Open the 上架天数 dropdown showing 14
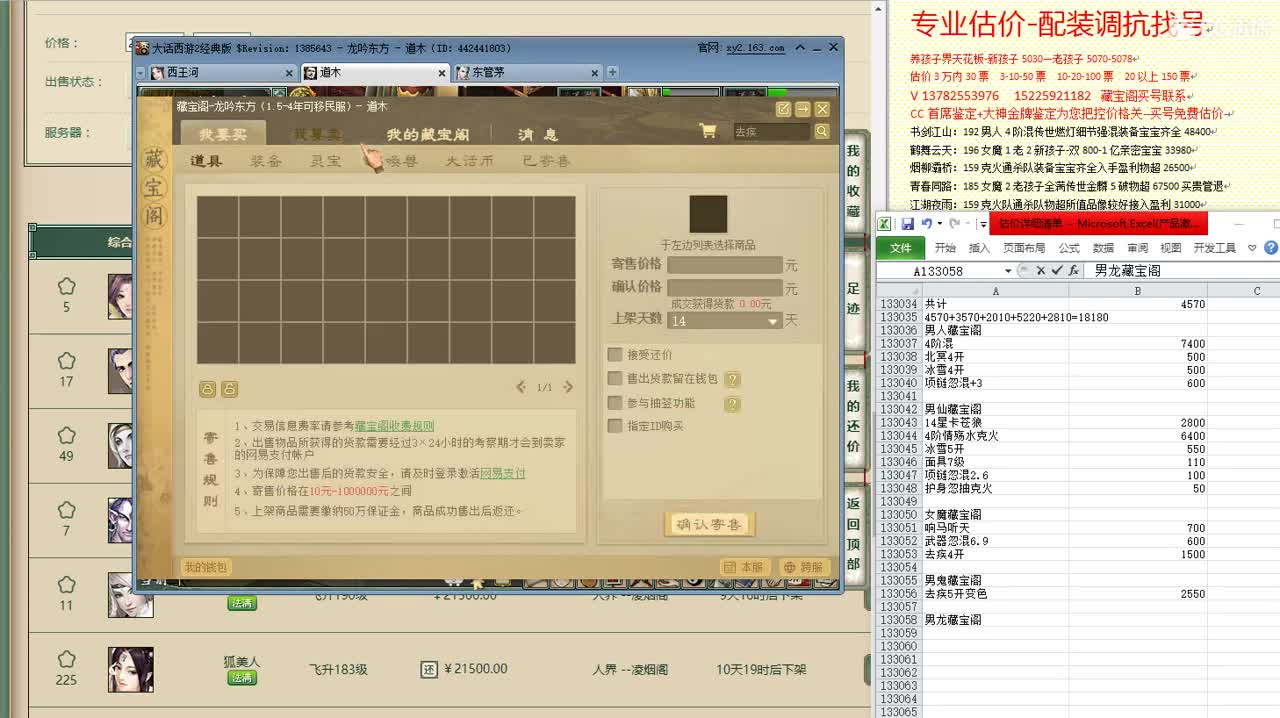The width and height of the screenshot is (1280, 718). point(725,321)
